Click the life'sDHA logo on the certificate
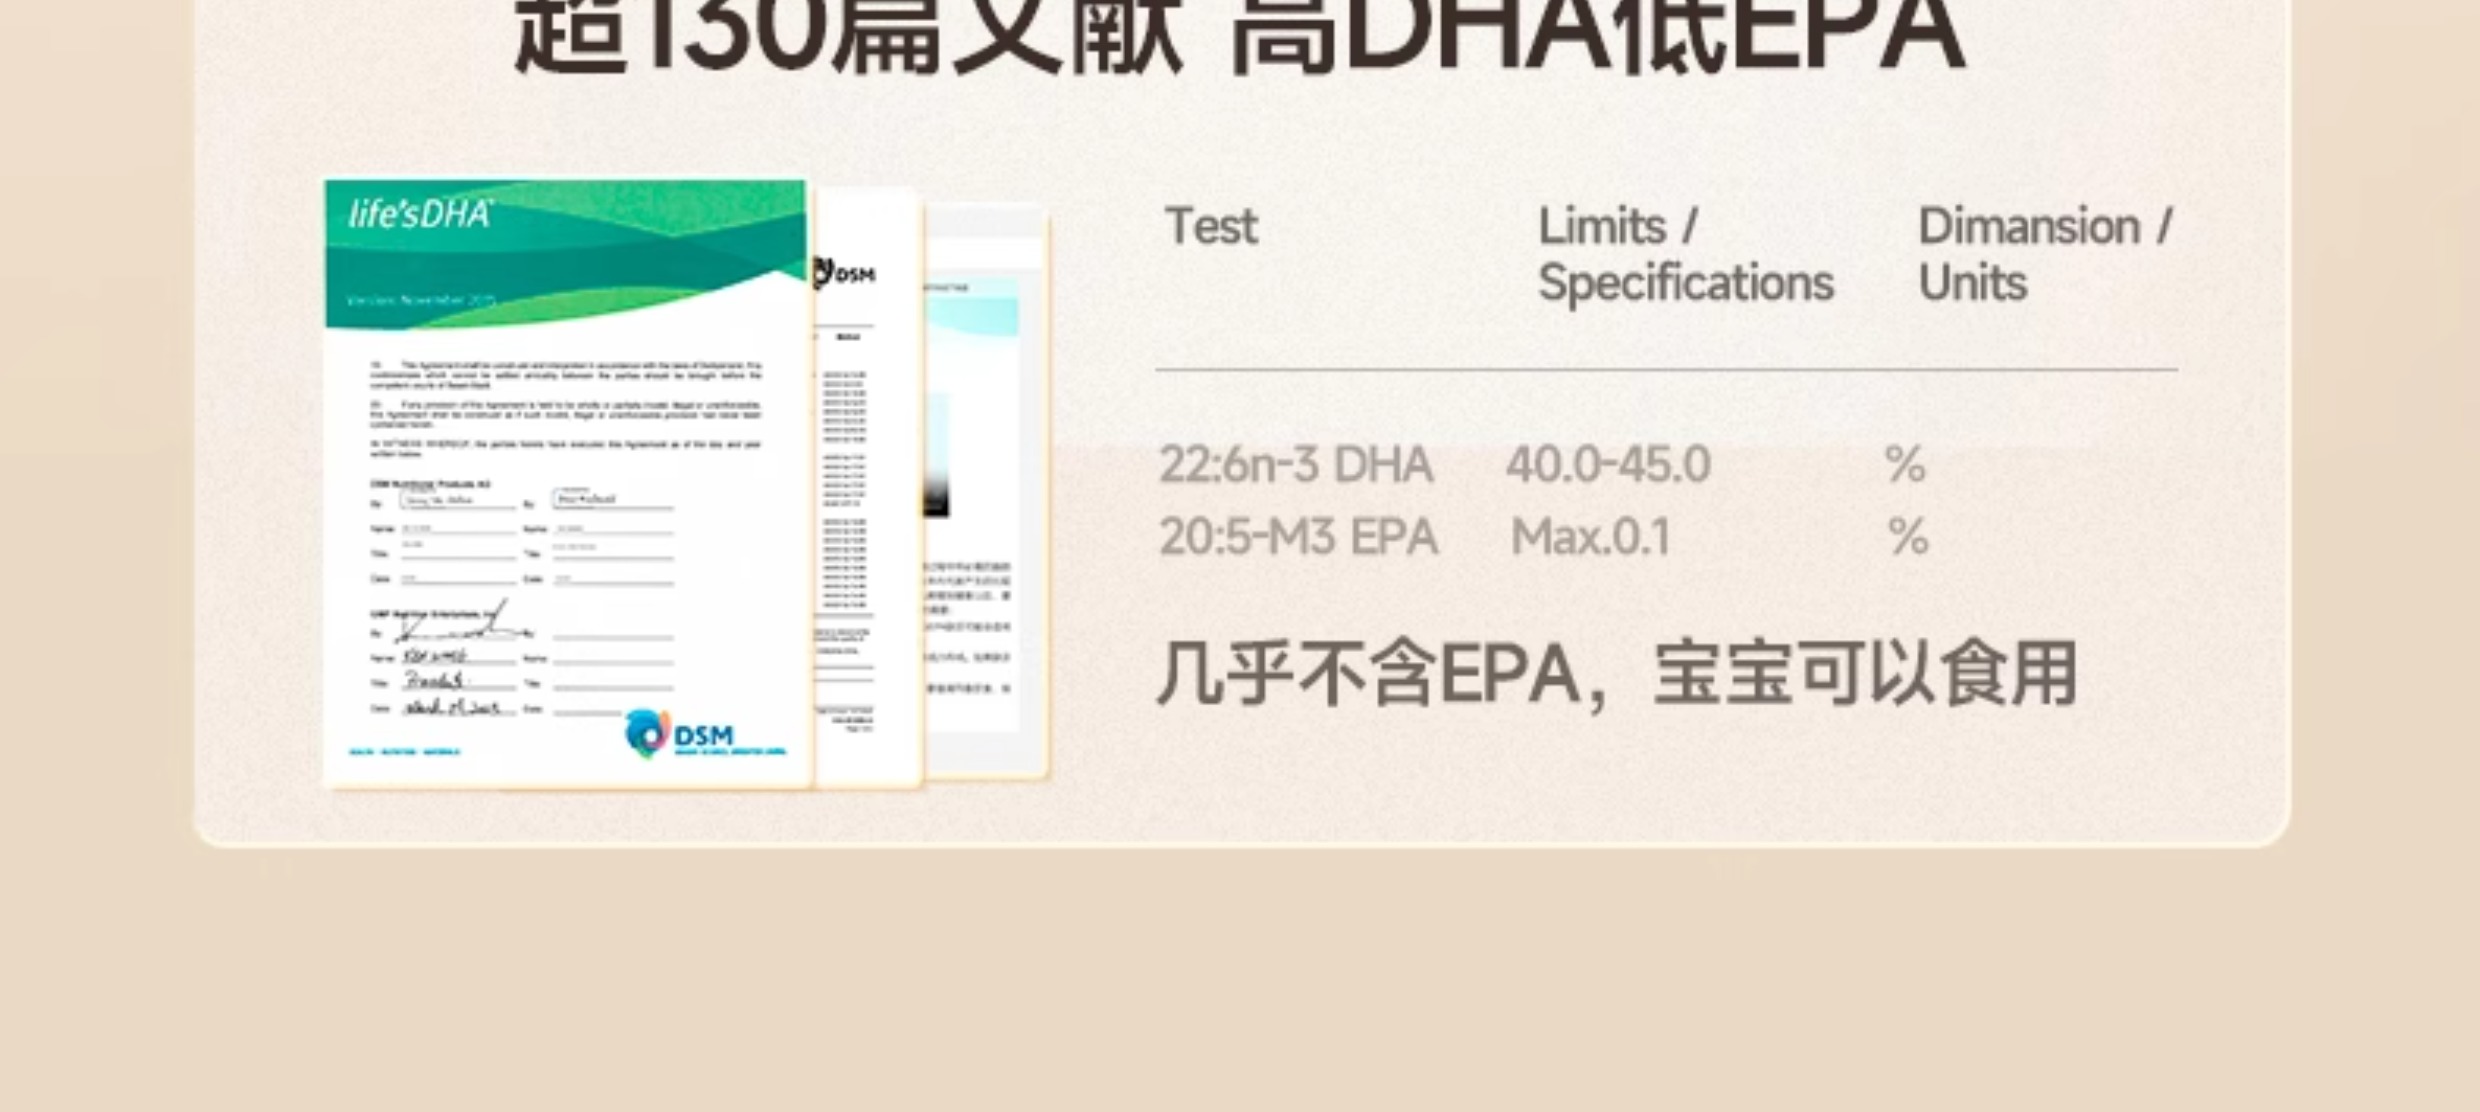This screenshot has width=2480, height=1112. 420,214
